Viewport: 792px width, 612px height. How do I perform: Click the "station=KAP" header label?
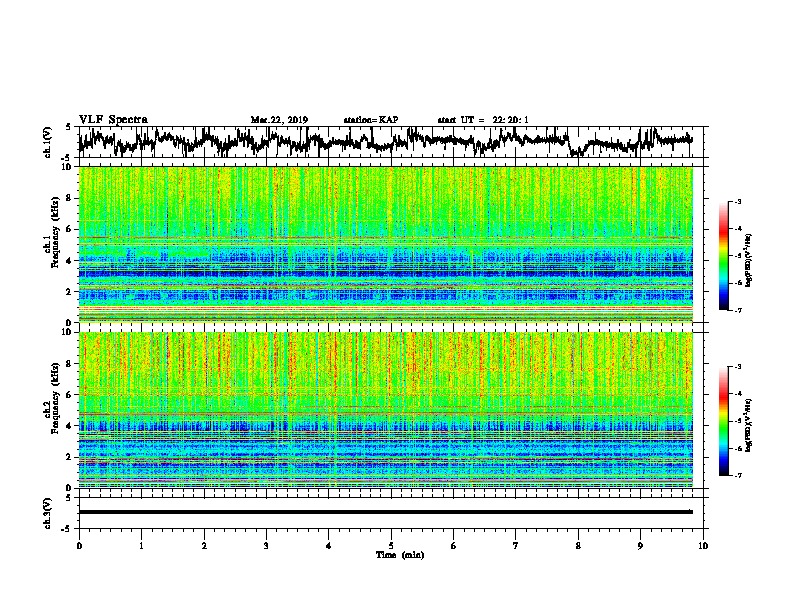(371, 120)
